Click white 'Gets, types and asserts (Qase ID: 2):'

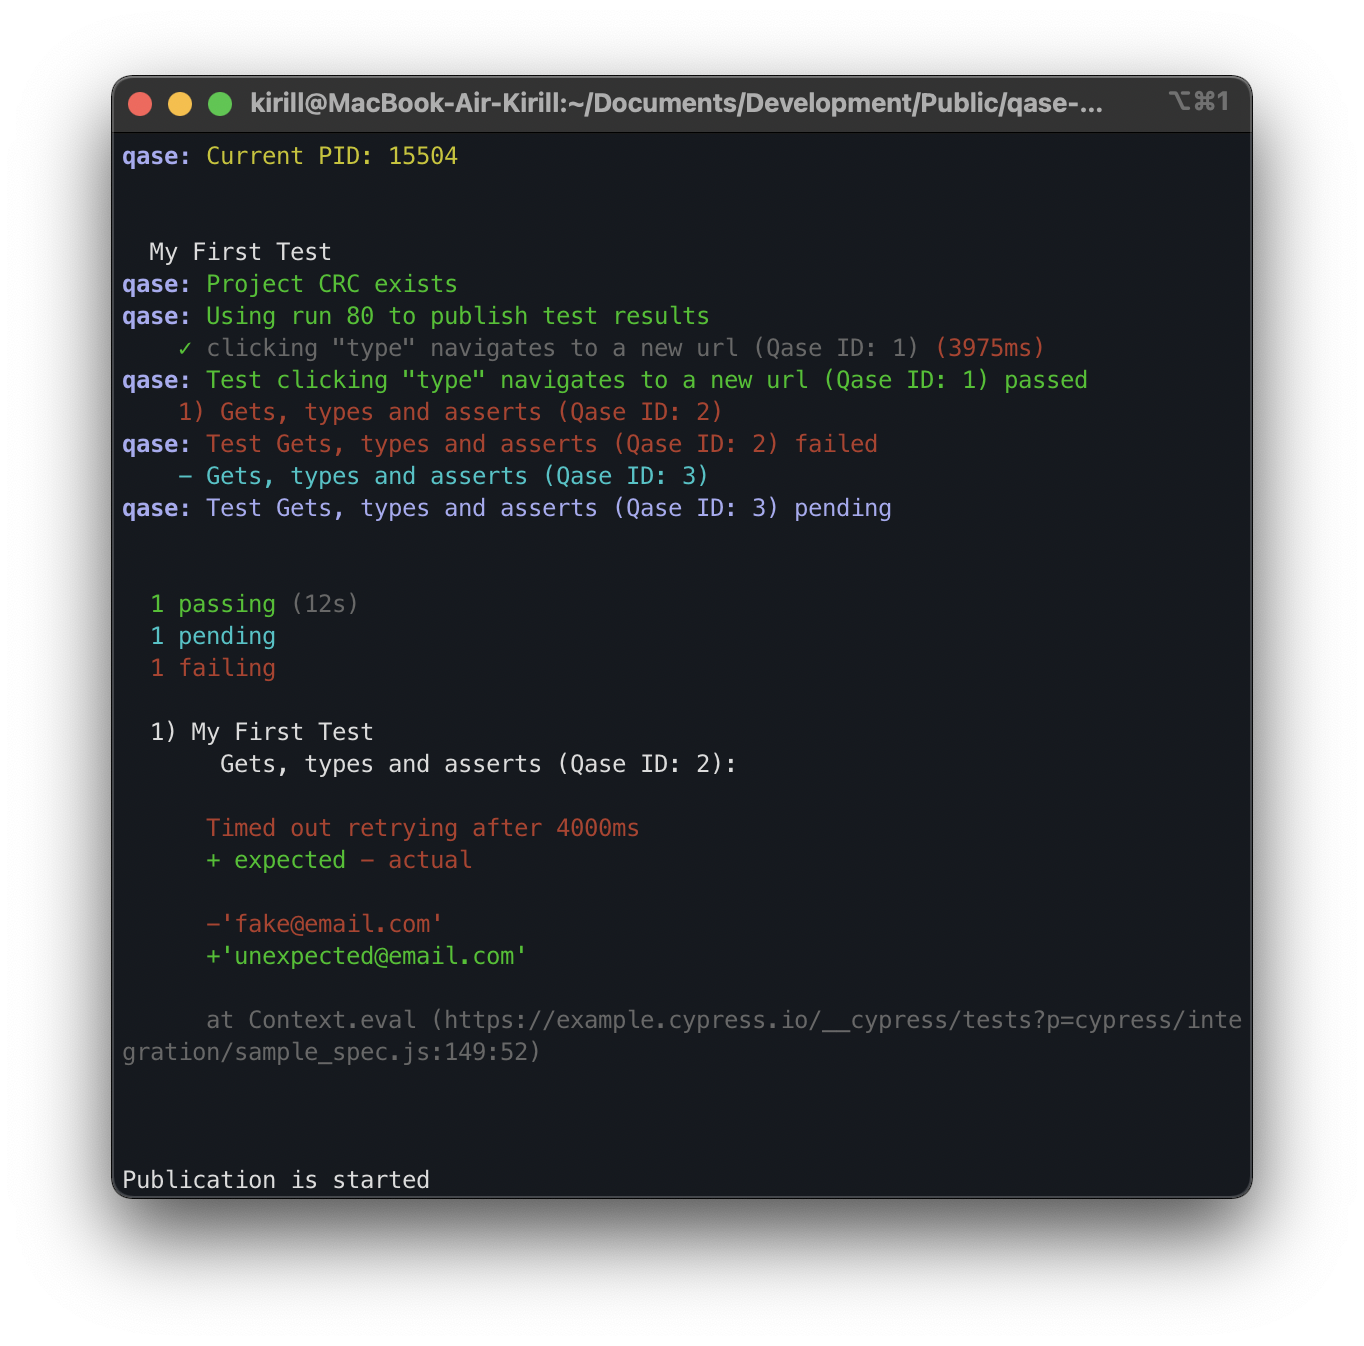point(478,764)
